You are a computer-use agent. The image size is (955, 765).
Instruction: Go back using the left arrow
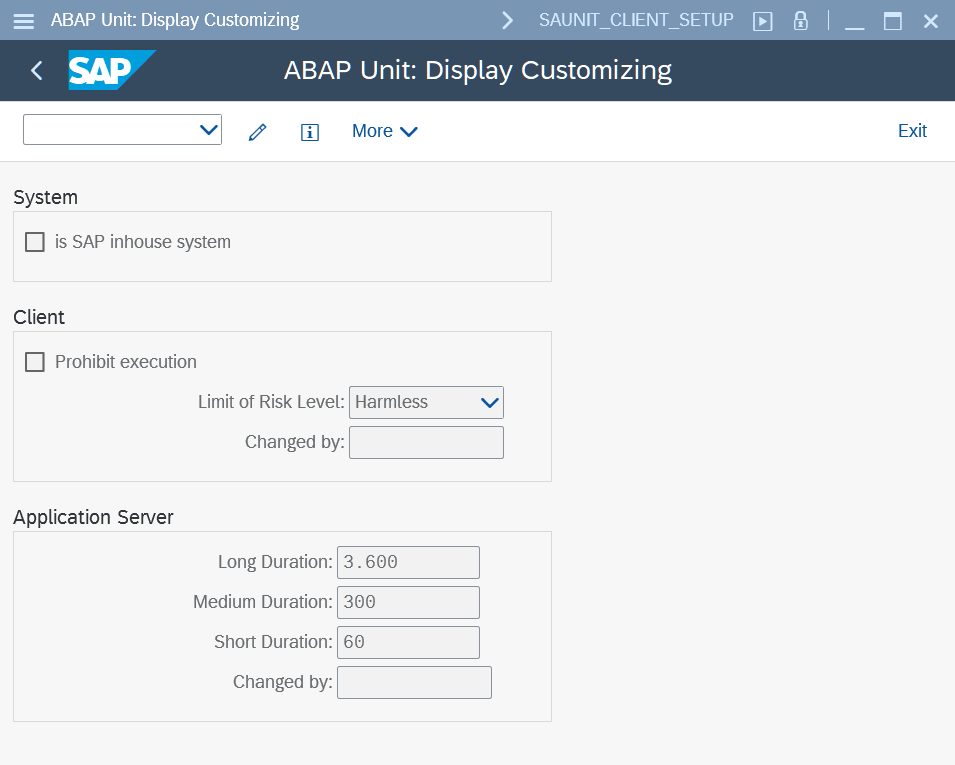pos(37,71)
